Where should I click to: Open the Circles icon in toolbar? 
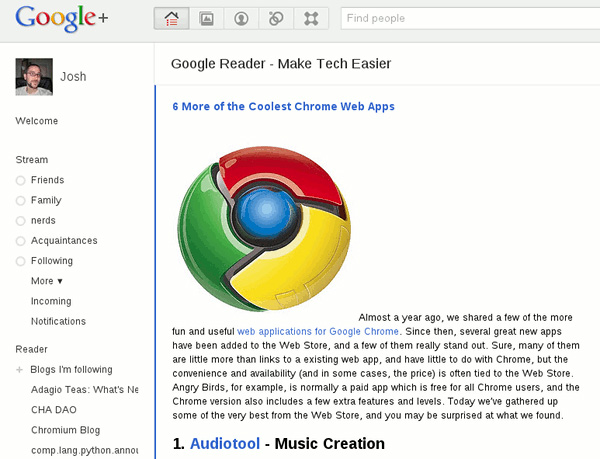pyautogui.click(x=276, y=18)
